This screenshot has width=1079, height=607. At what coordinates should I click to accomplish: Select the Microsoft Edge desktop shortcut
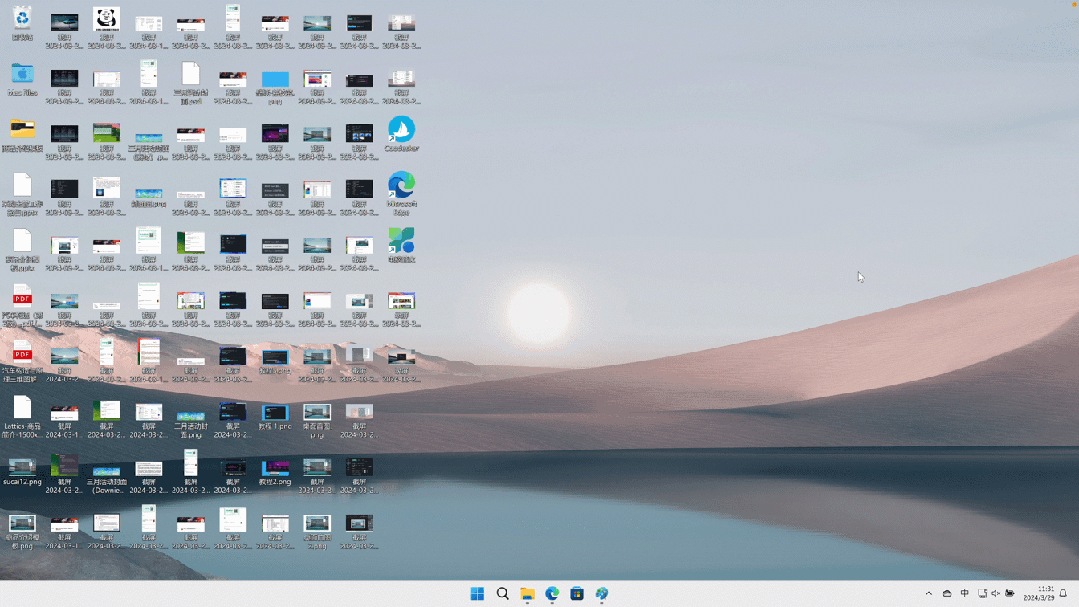pyautogui.click(x=401, y=186)
